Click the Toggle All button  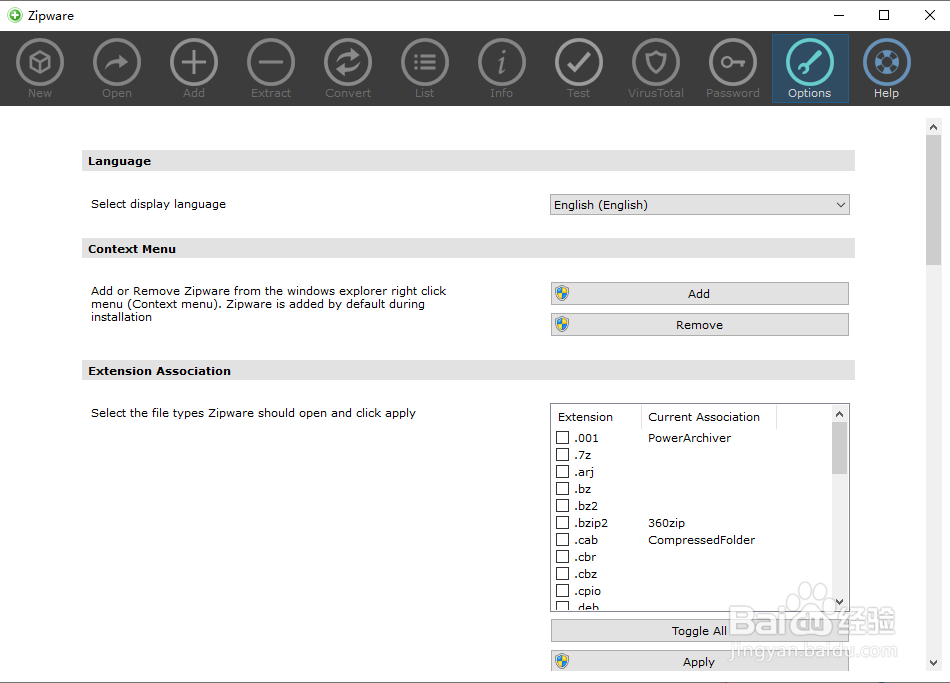700,631
